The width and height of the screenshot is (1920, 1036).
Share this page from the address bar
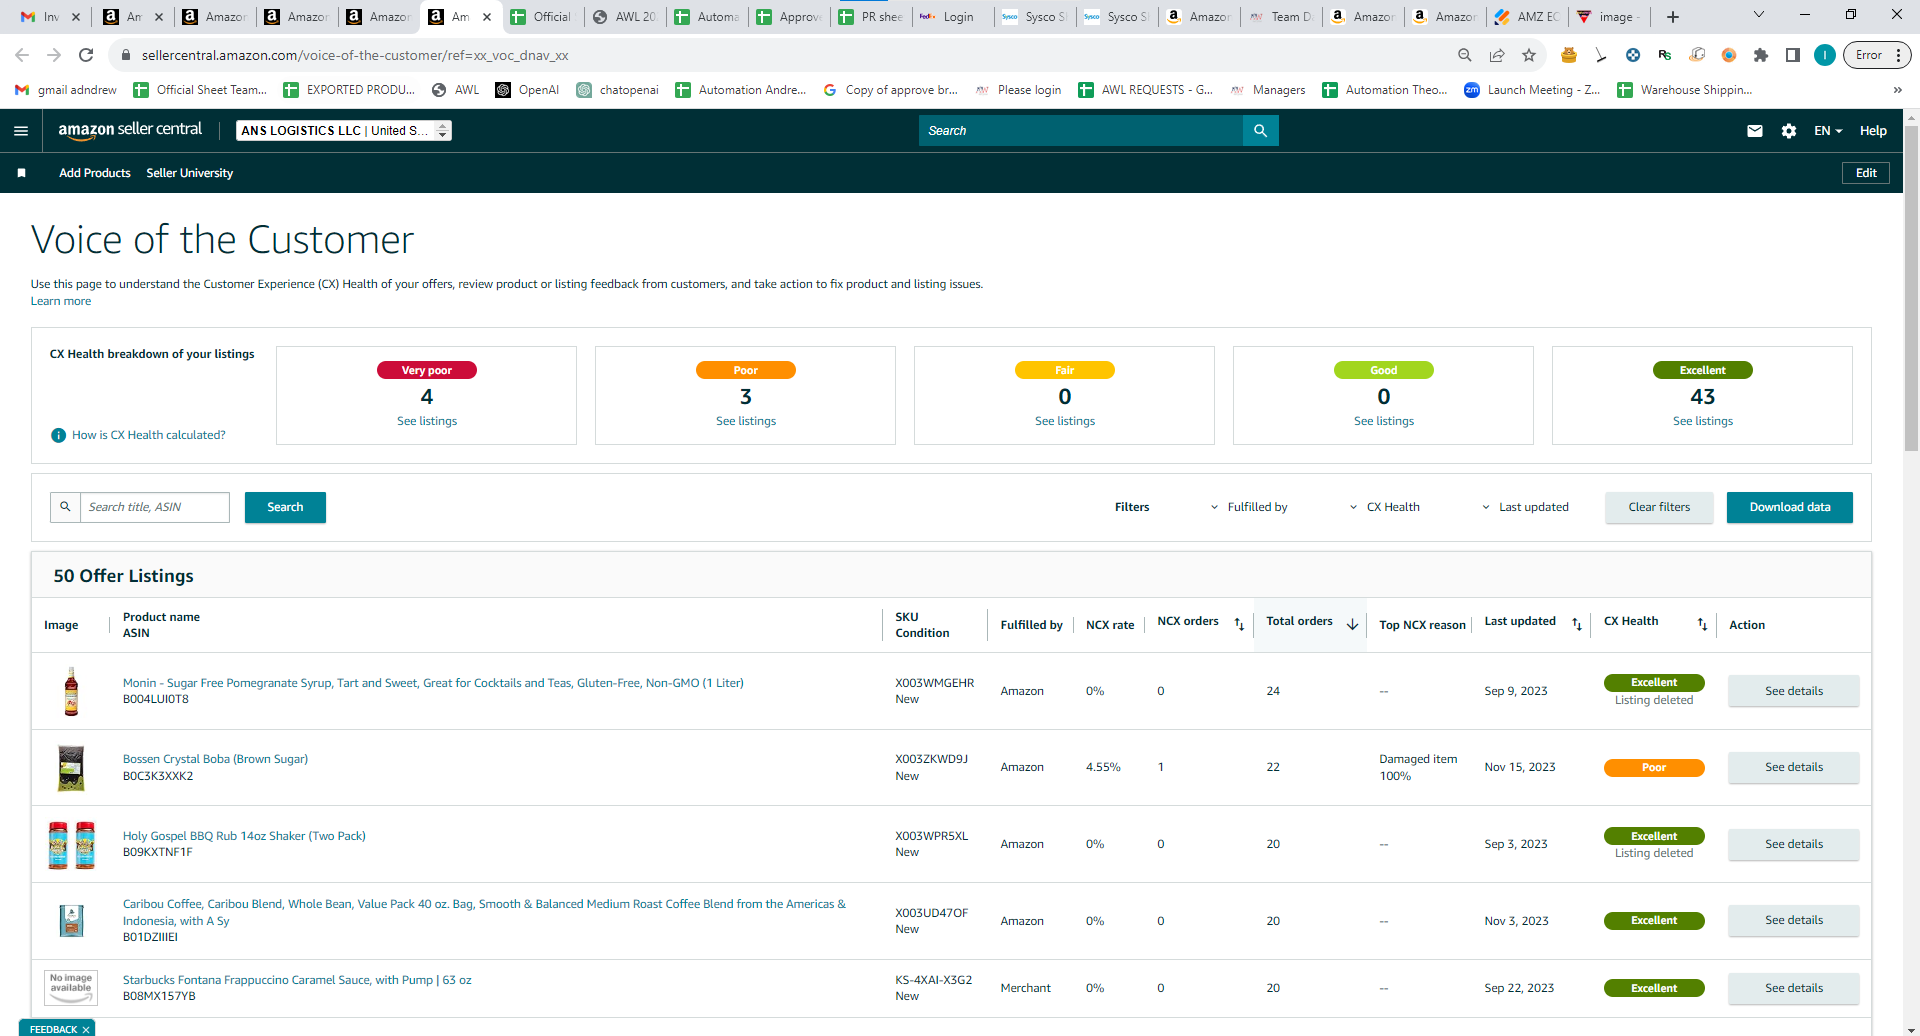pos(1497,55)
